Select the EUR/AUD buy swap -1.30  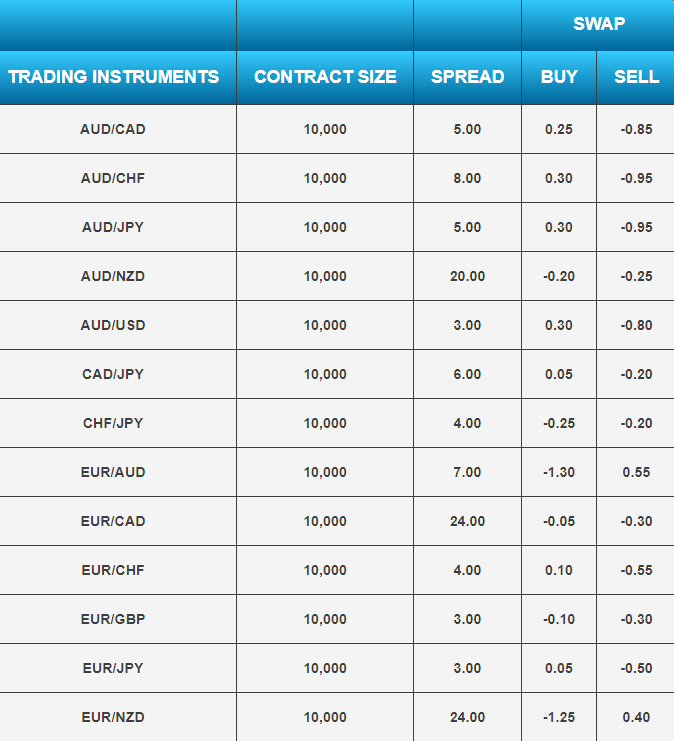tap(559, 472)
